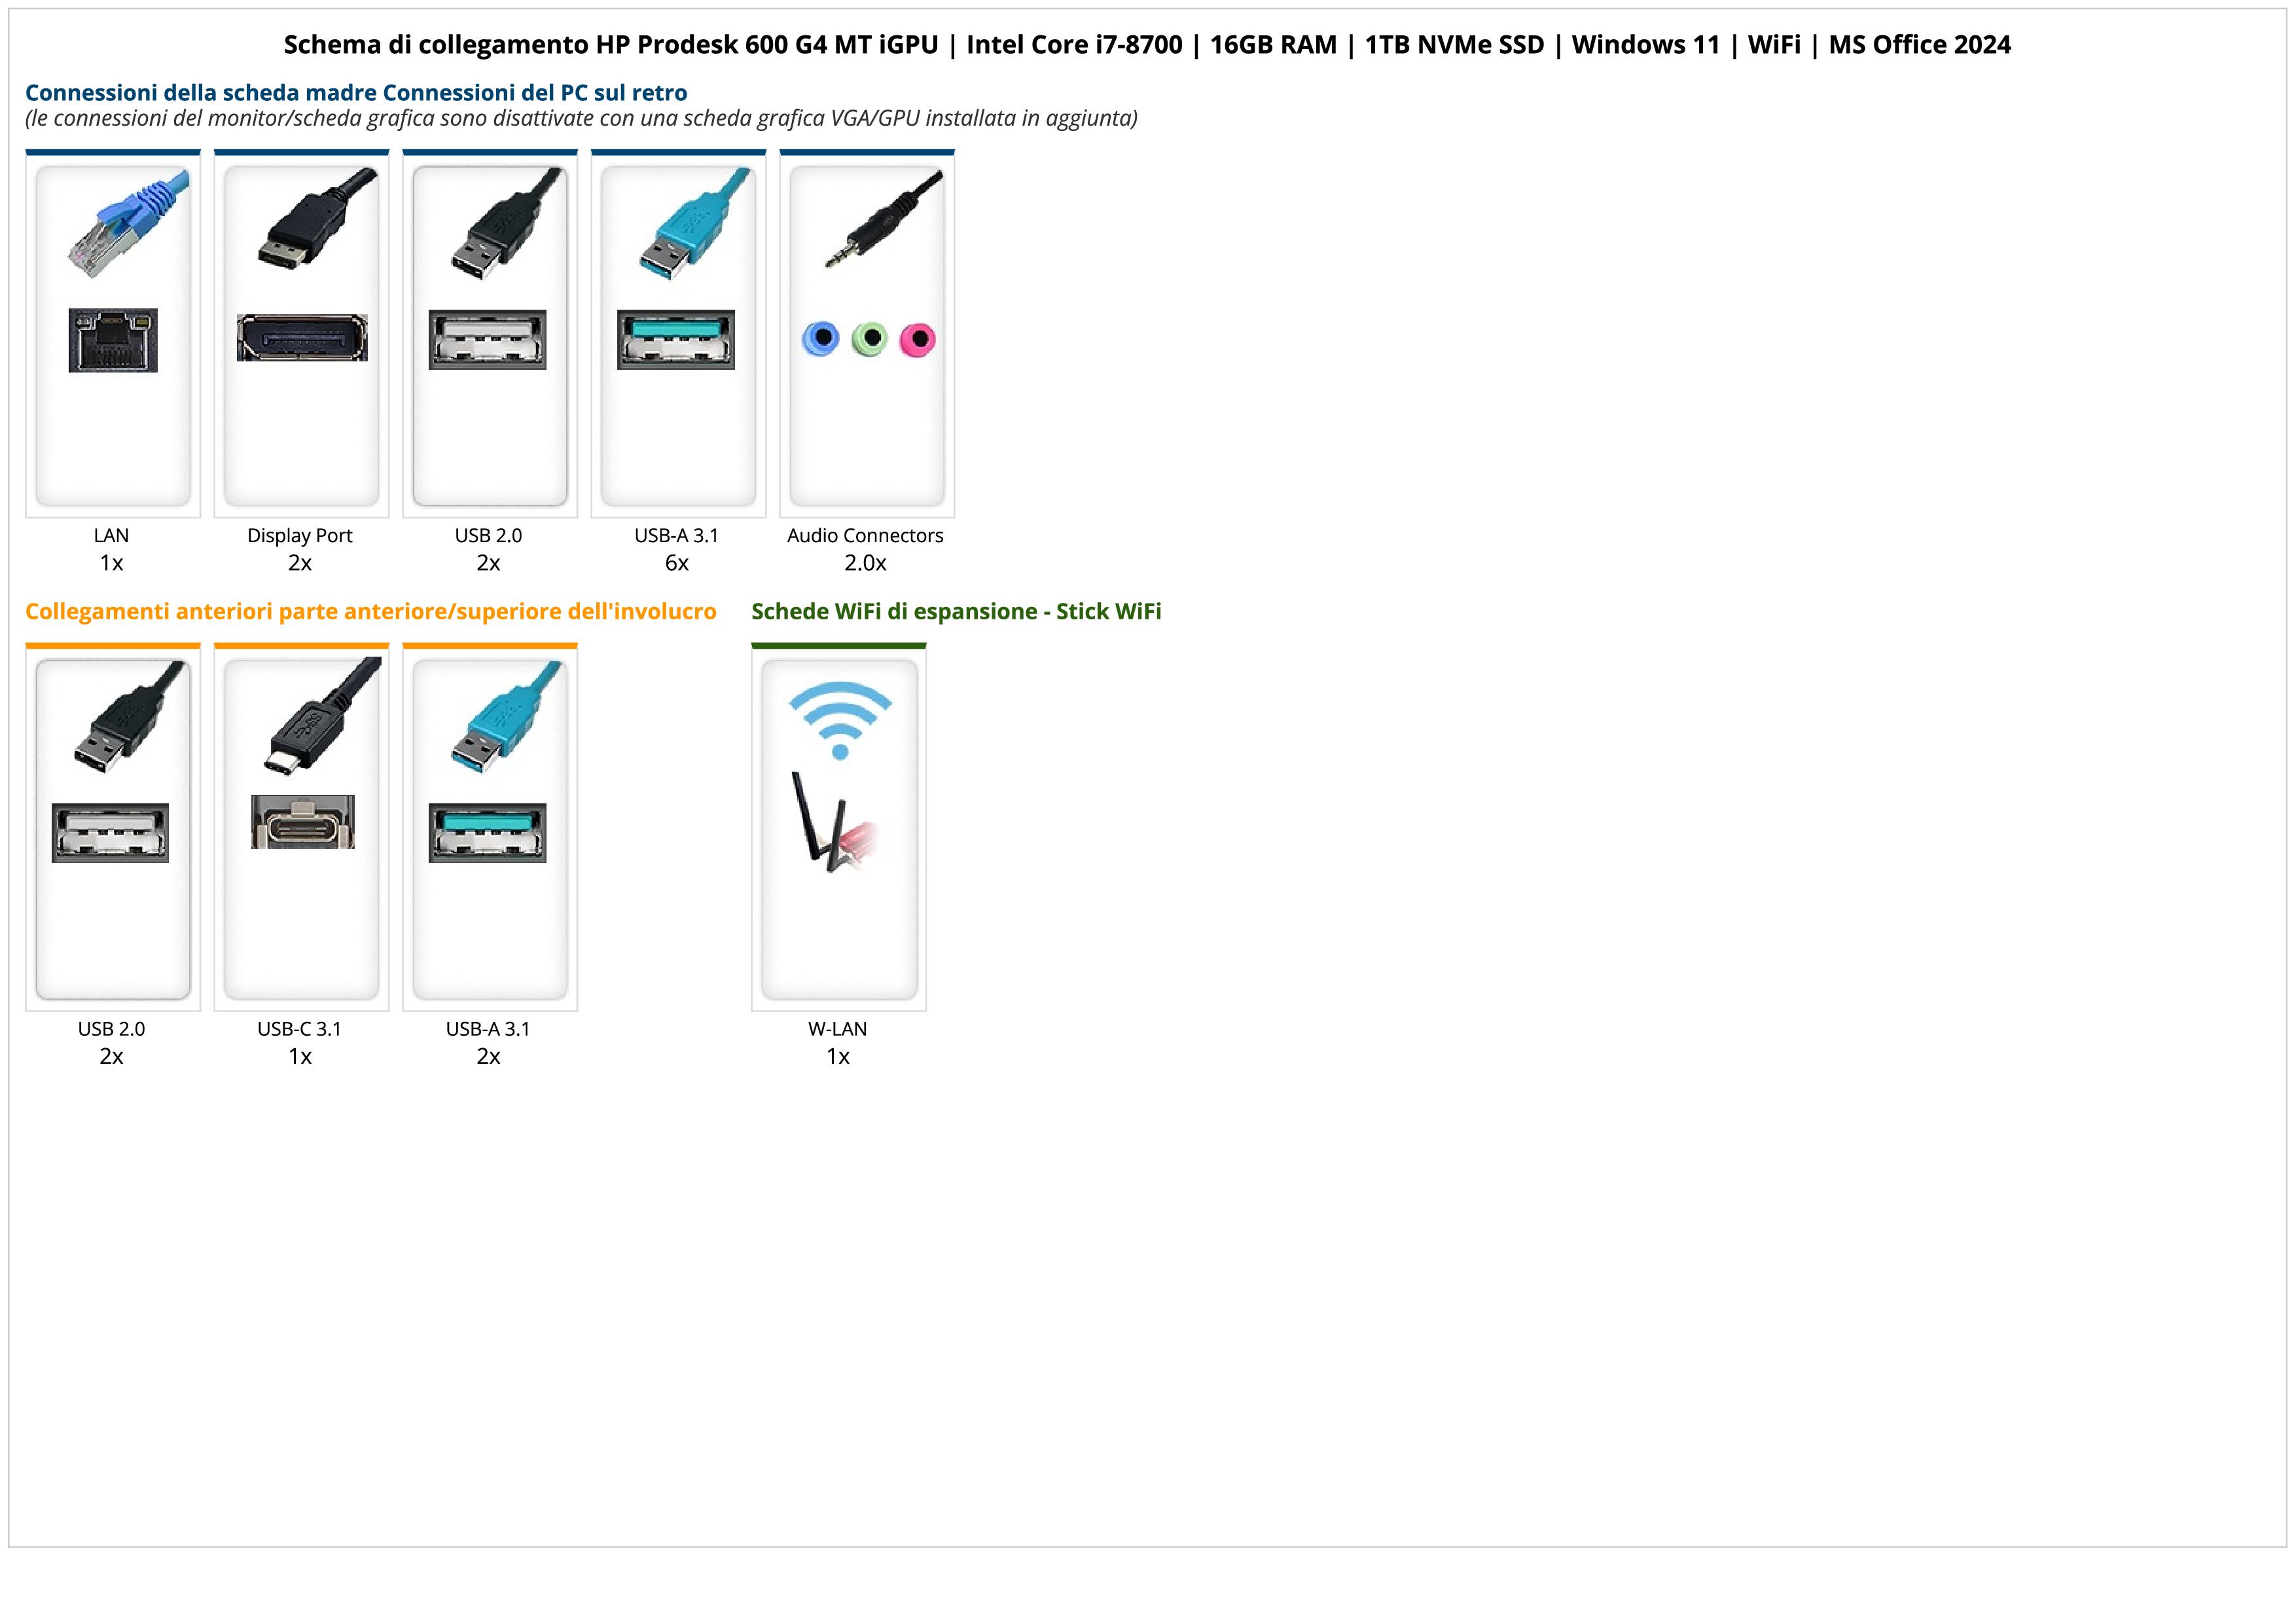This screenshot has height=1623, width=2296.
Task: Click the RJ45 LAN port image
Action: tap(113, 340)
